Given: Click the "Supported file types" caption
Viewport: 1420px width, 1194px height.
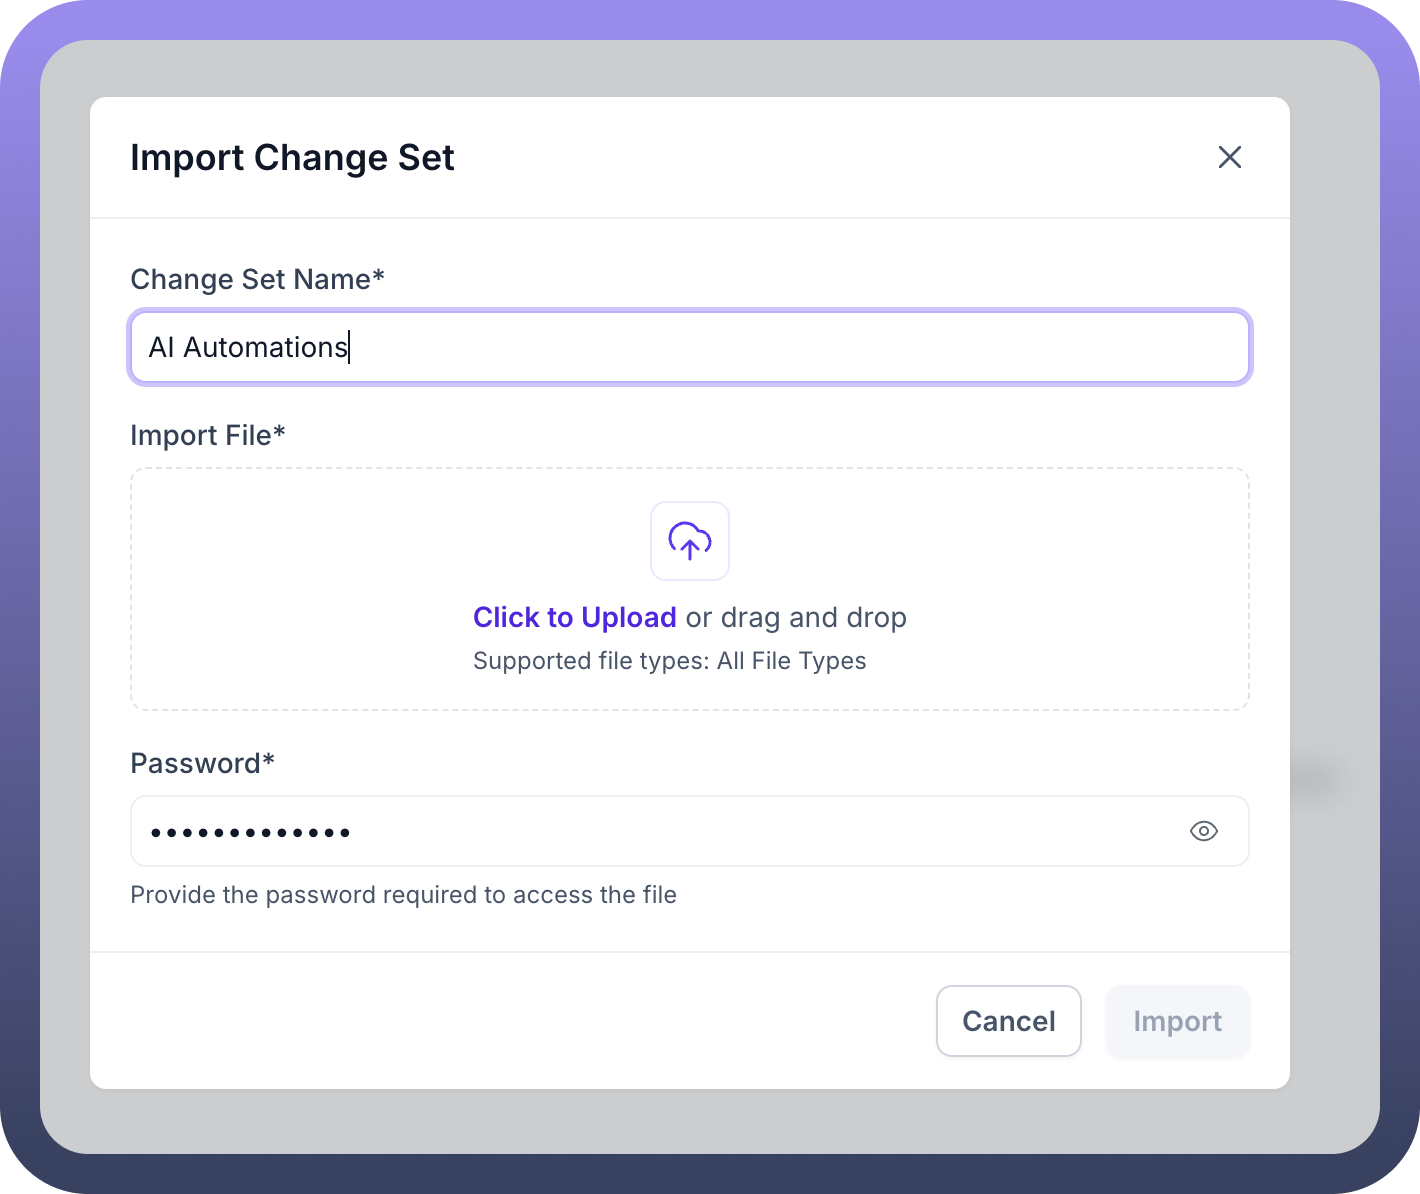Looking at the screenshot, I should pyautogui.click(x=669, y=661).
